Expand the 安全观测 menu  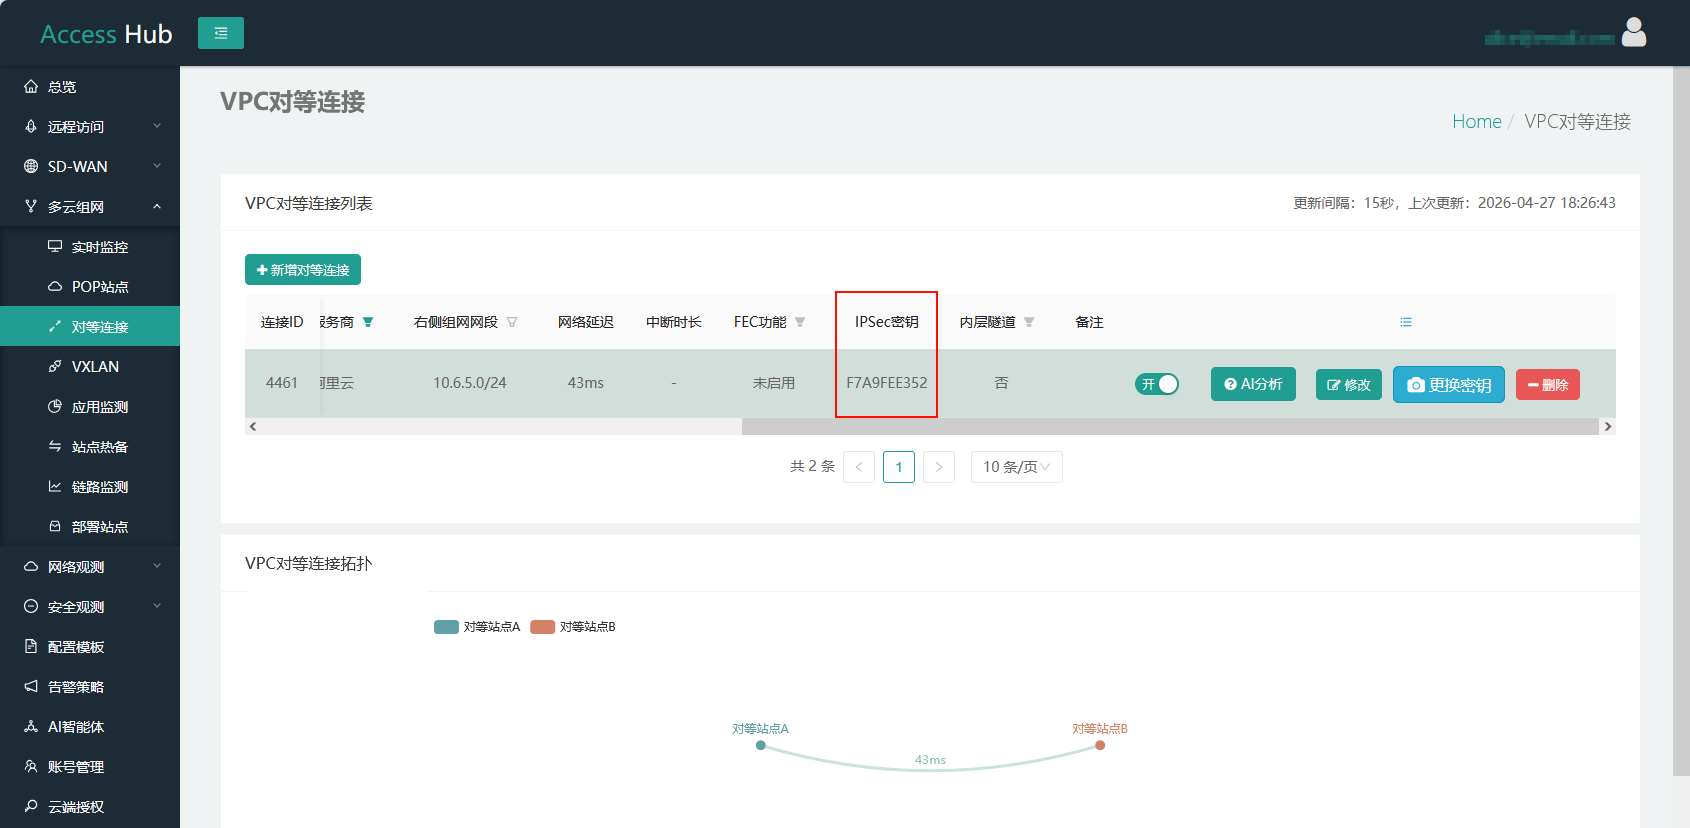pos(90,607)
